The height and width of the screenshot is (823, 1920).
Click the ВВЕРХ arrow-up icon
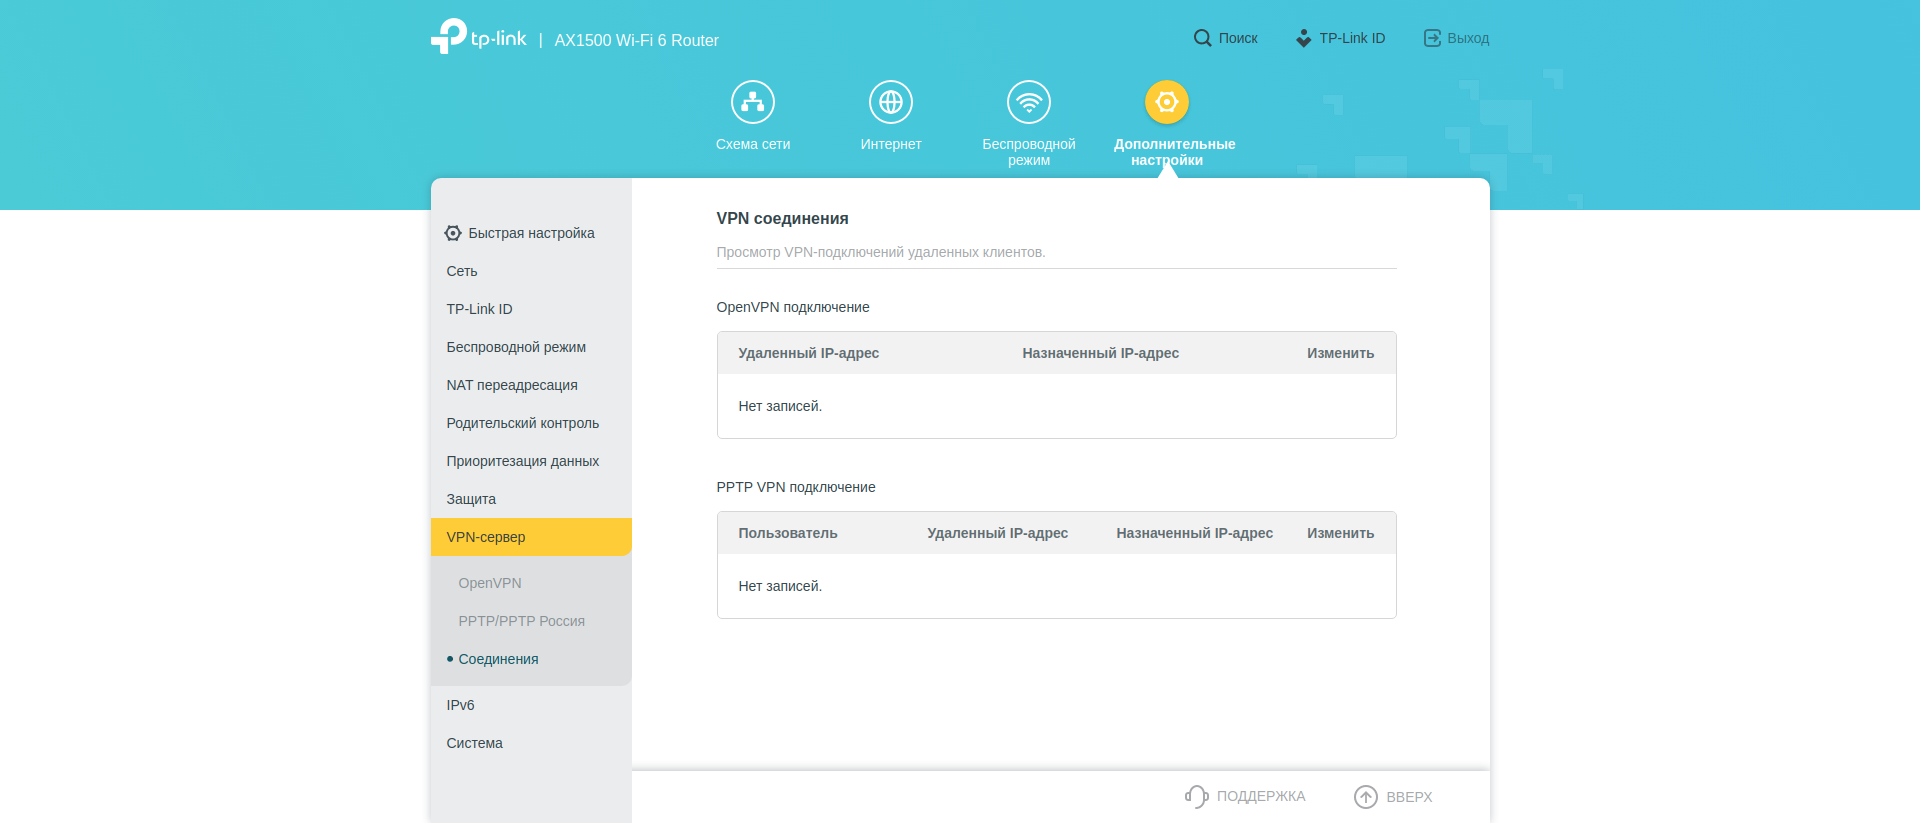(1365, 796)
